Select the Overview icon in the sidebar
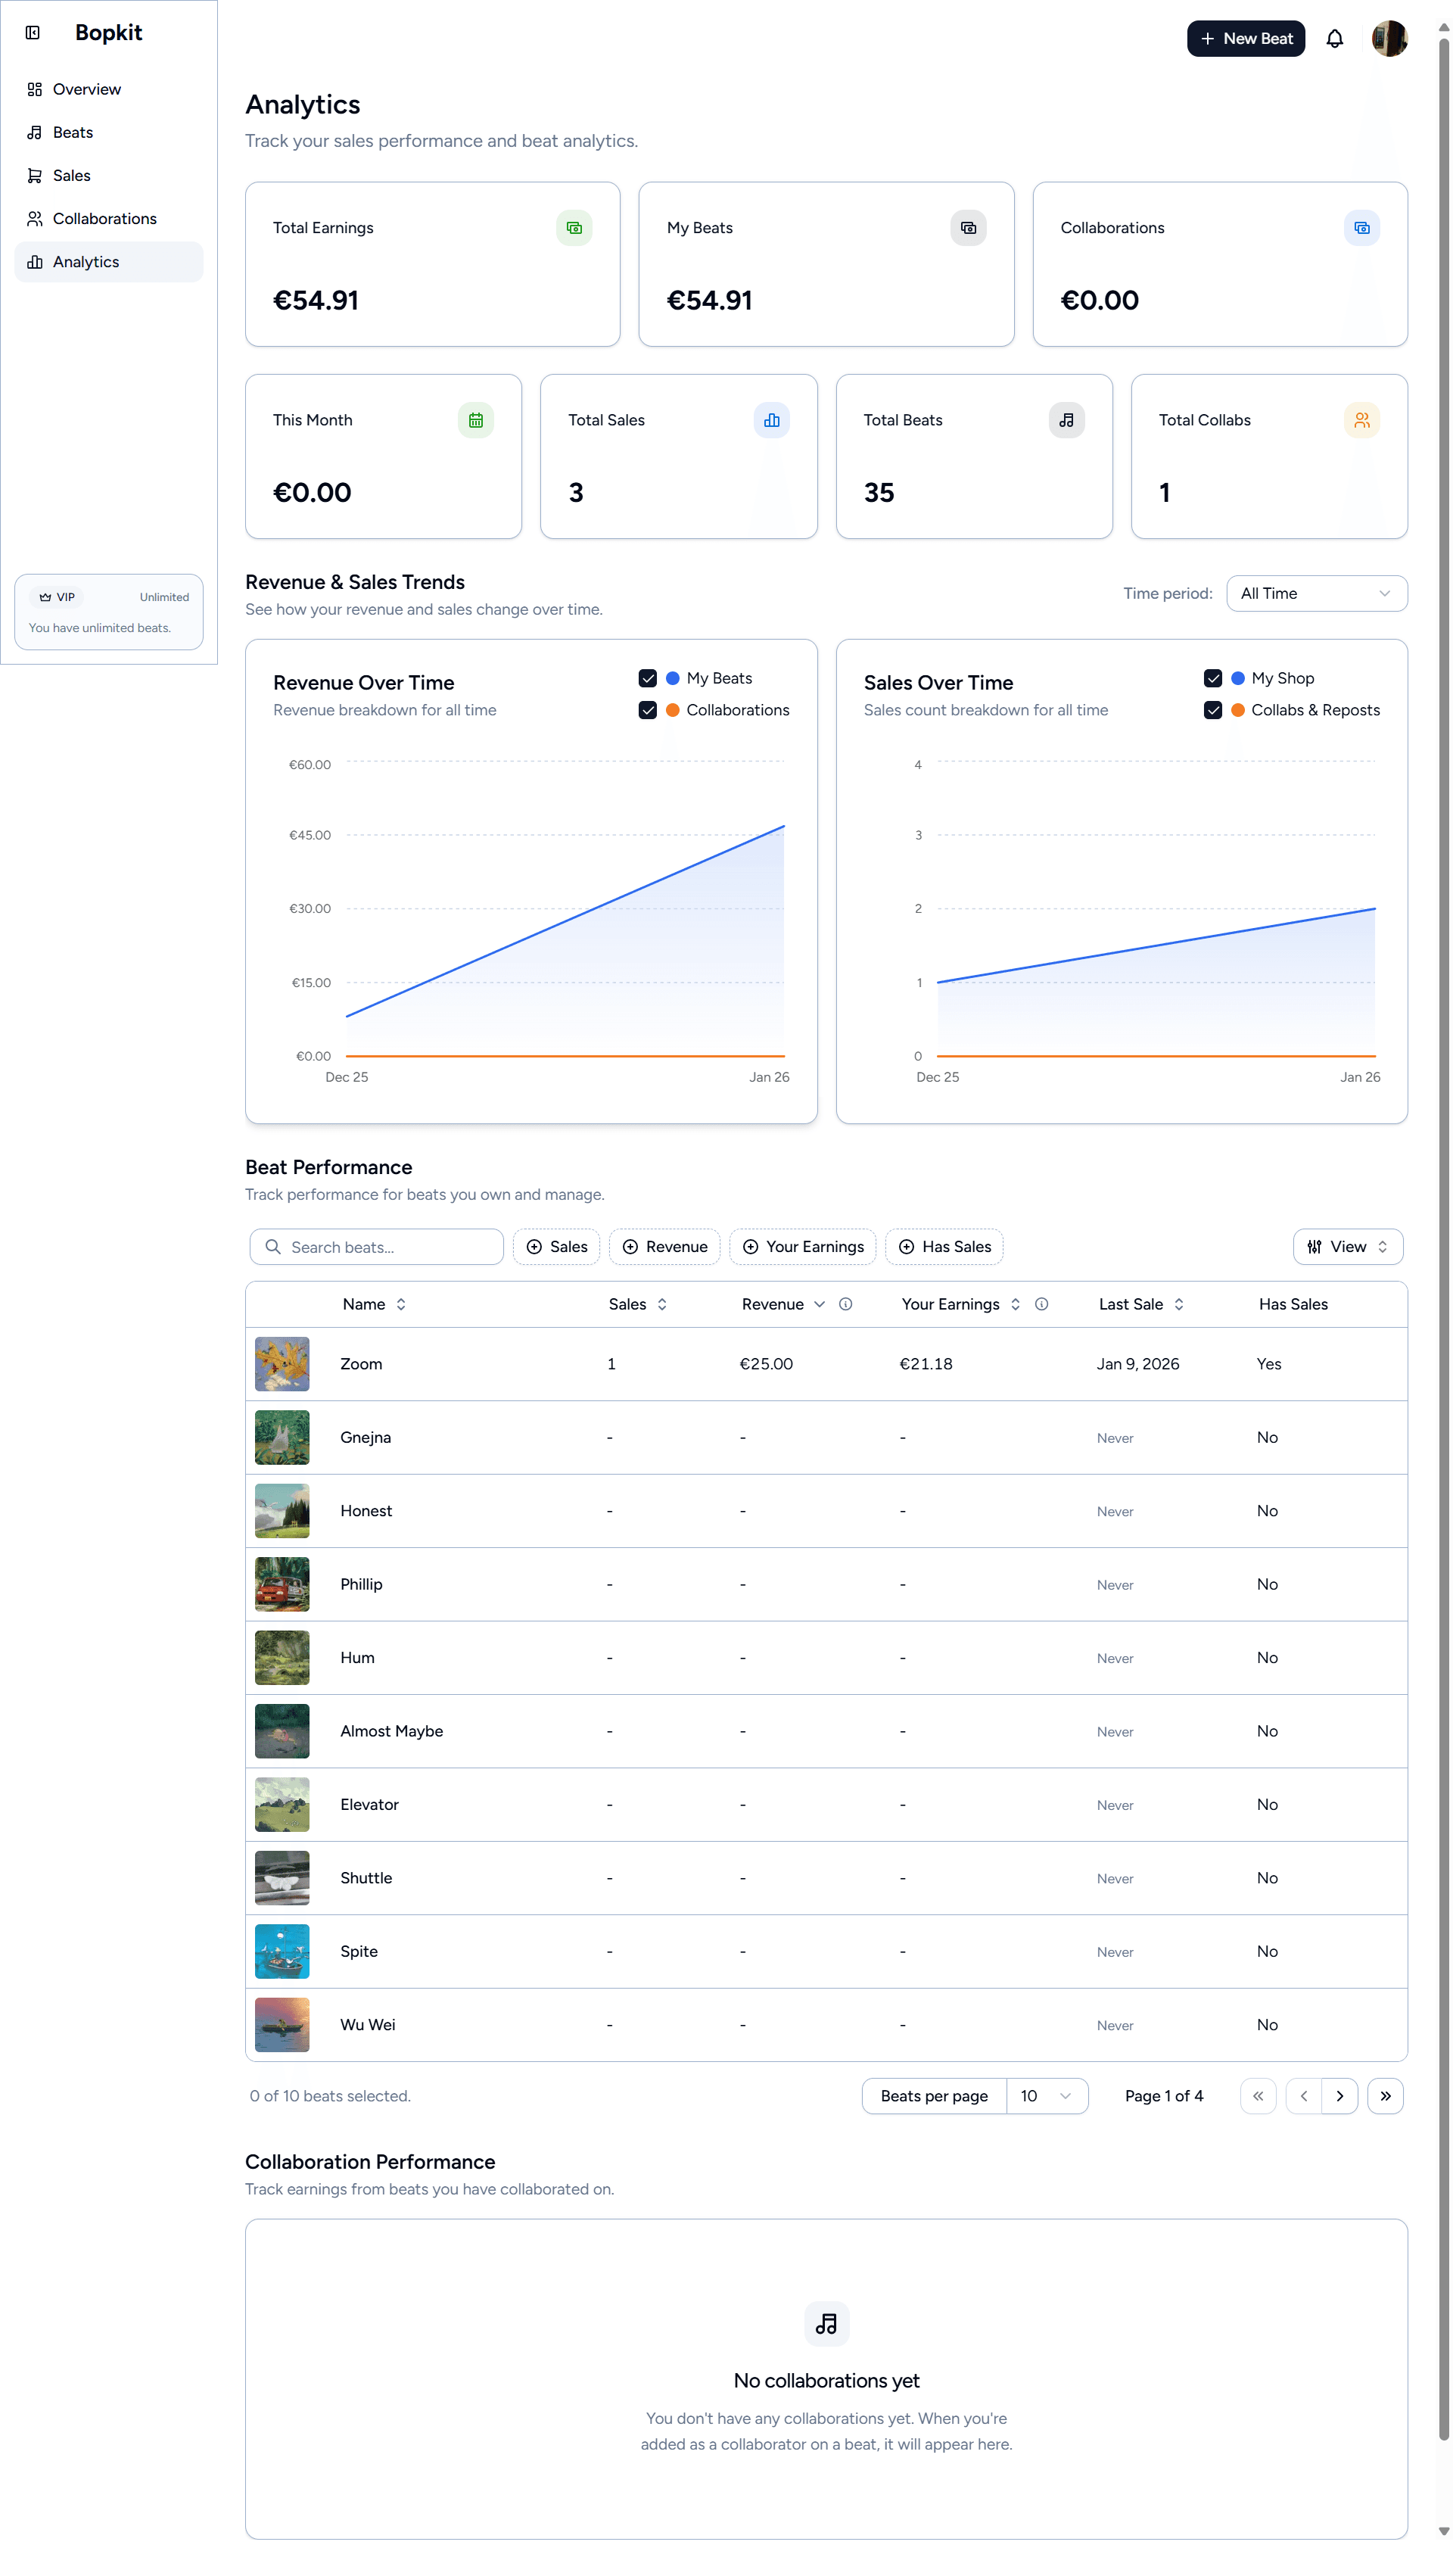 [34, 89]
